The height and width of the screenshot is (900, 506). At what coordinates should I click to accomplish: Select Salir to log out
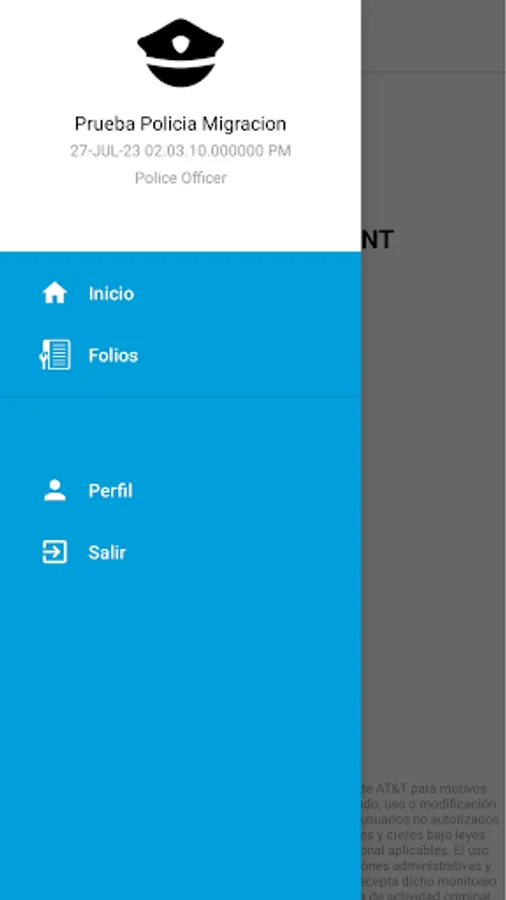[180, 552]
